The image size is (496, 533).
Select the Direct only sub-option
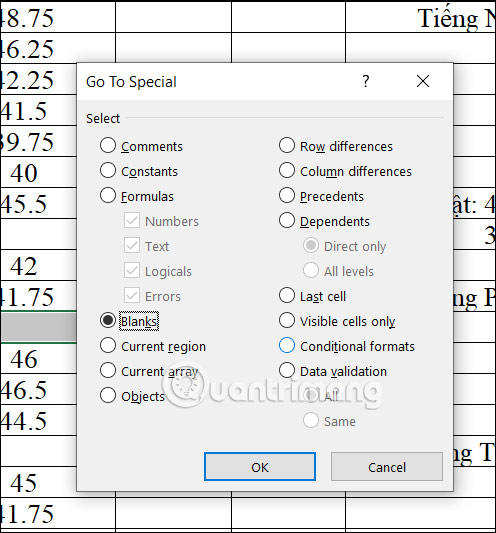click(311, 246)
